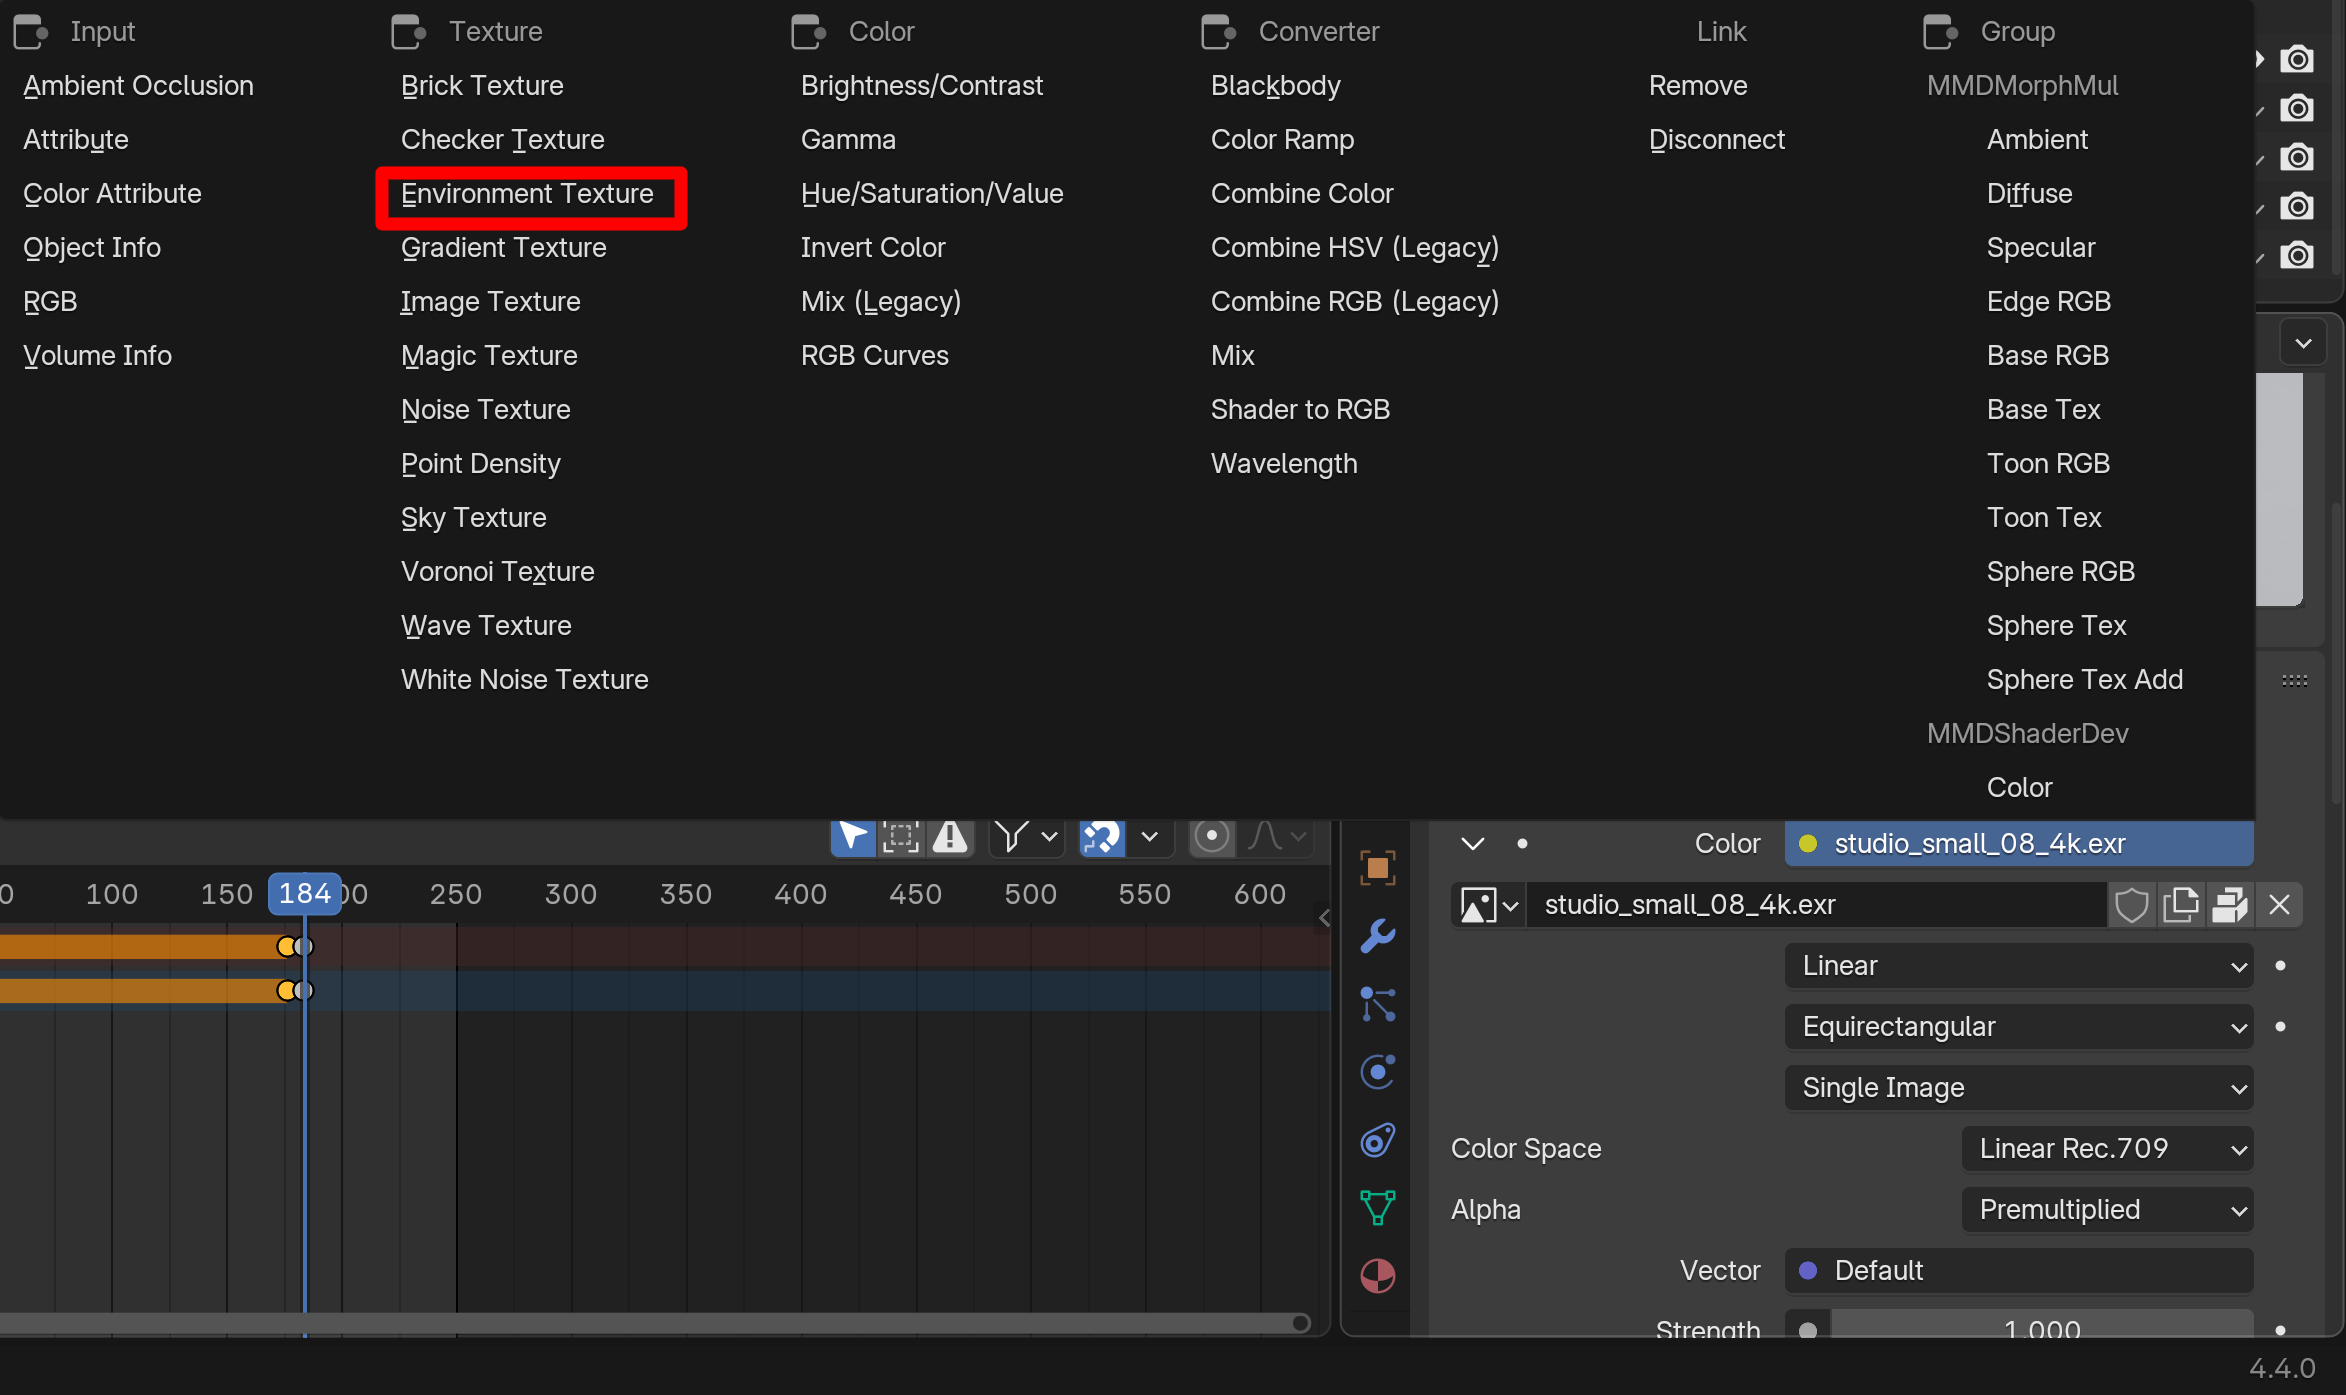Toggle Only Show Errors warning icon

950,836
